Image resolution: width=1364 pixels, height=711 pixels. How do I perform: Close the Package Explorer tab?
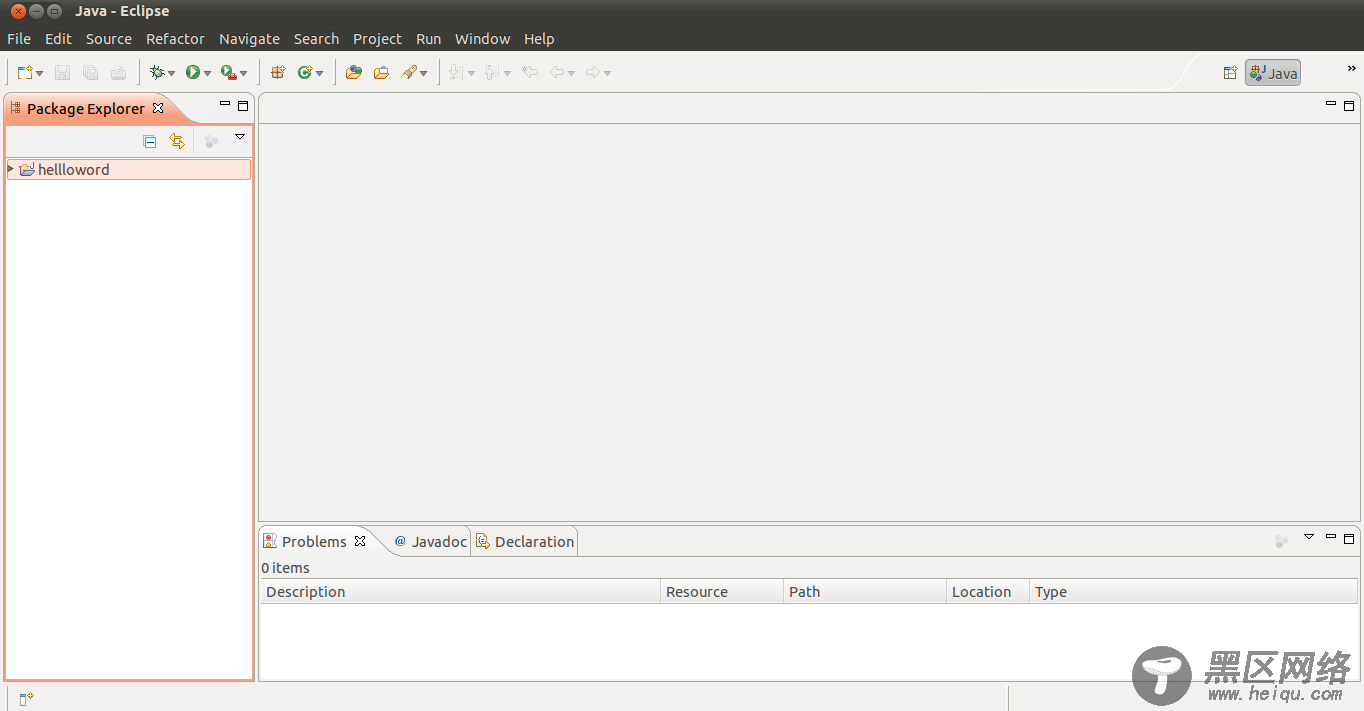[x=158, y=108]
